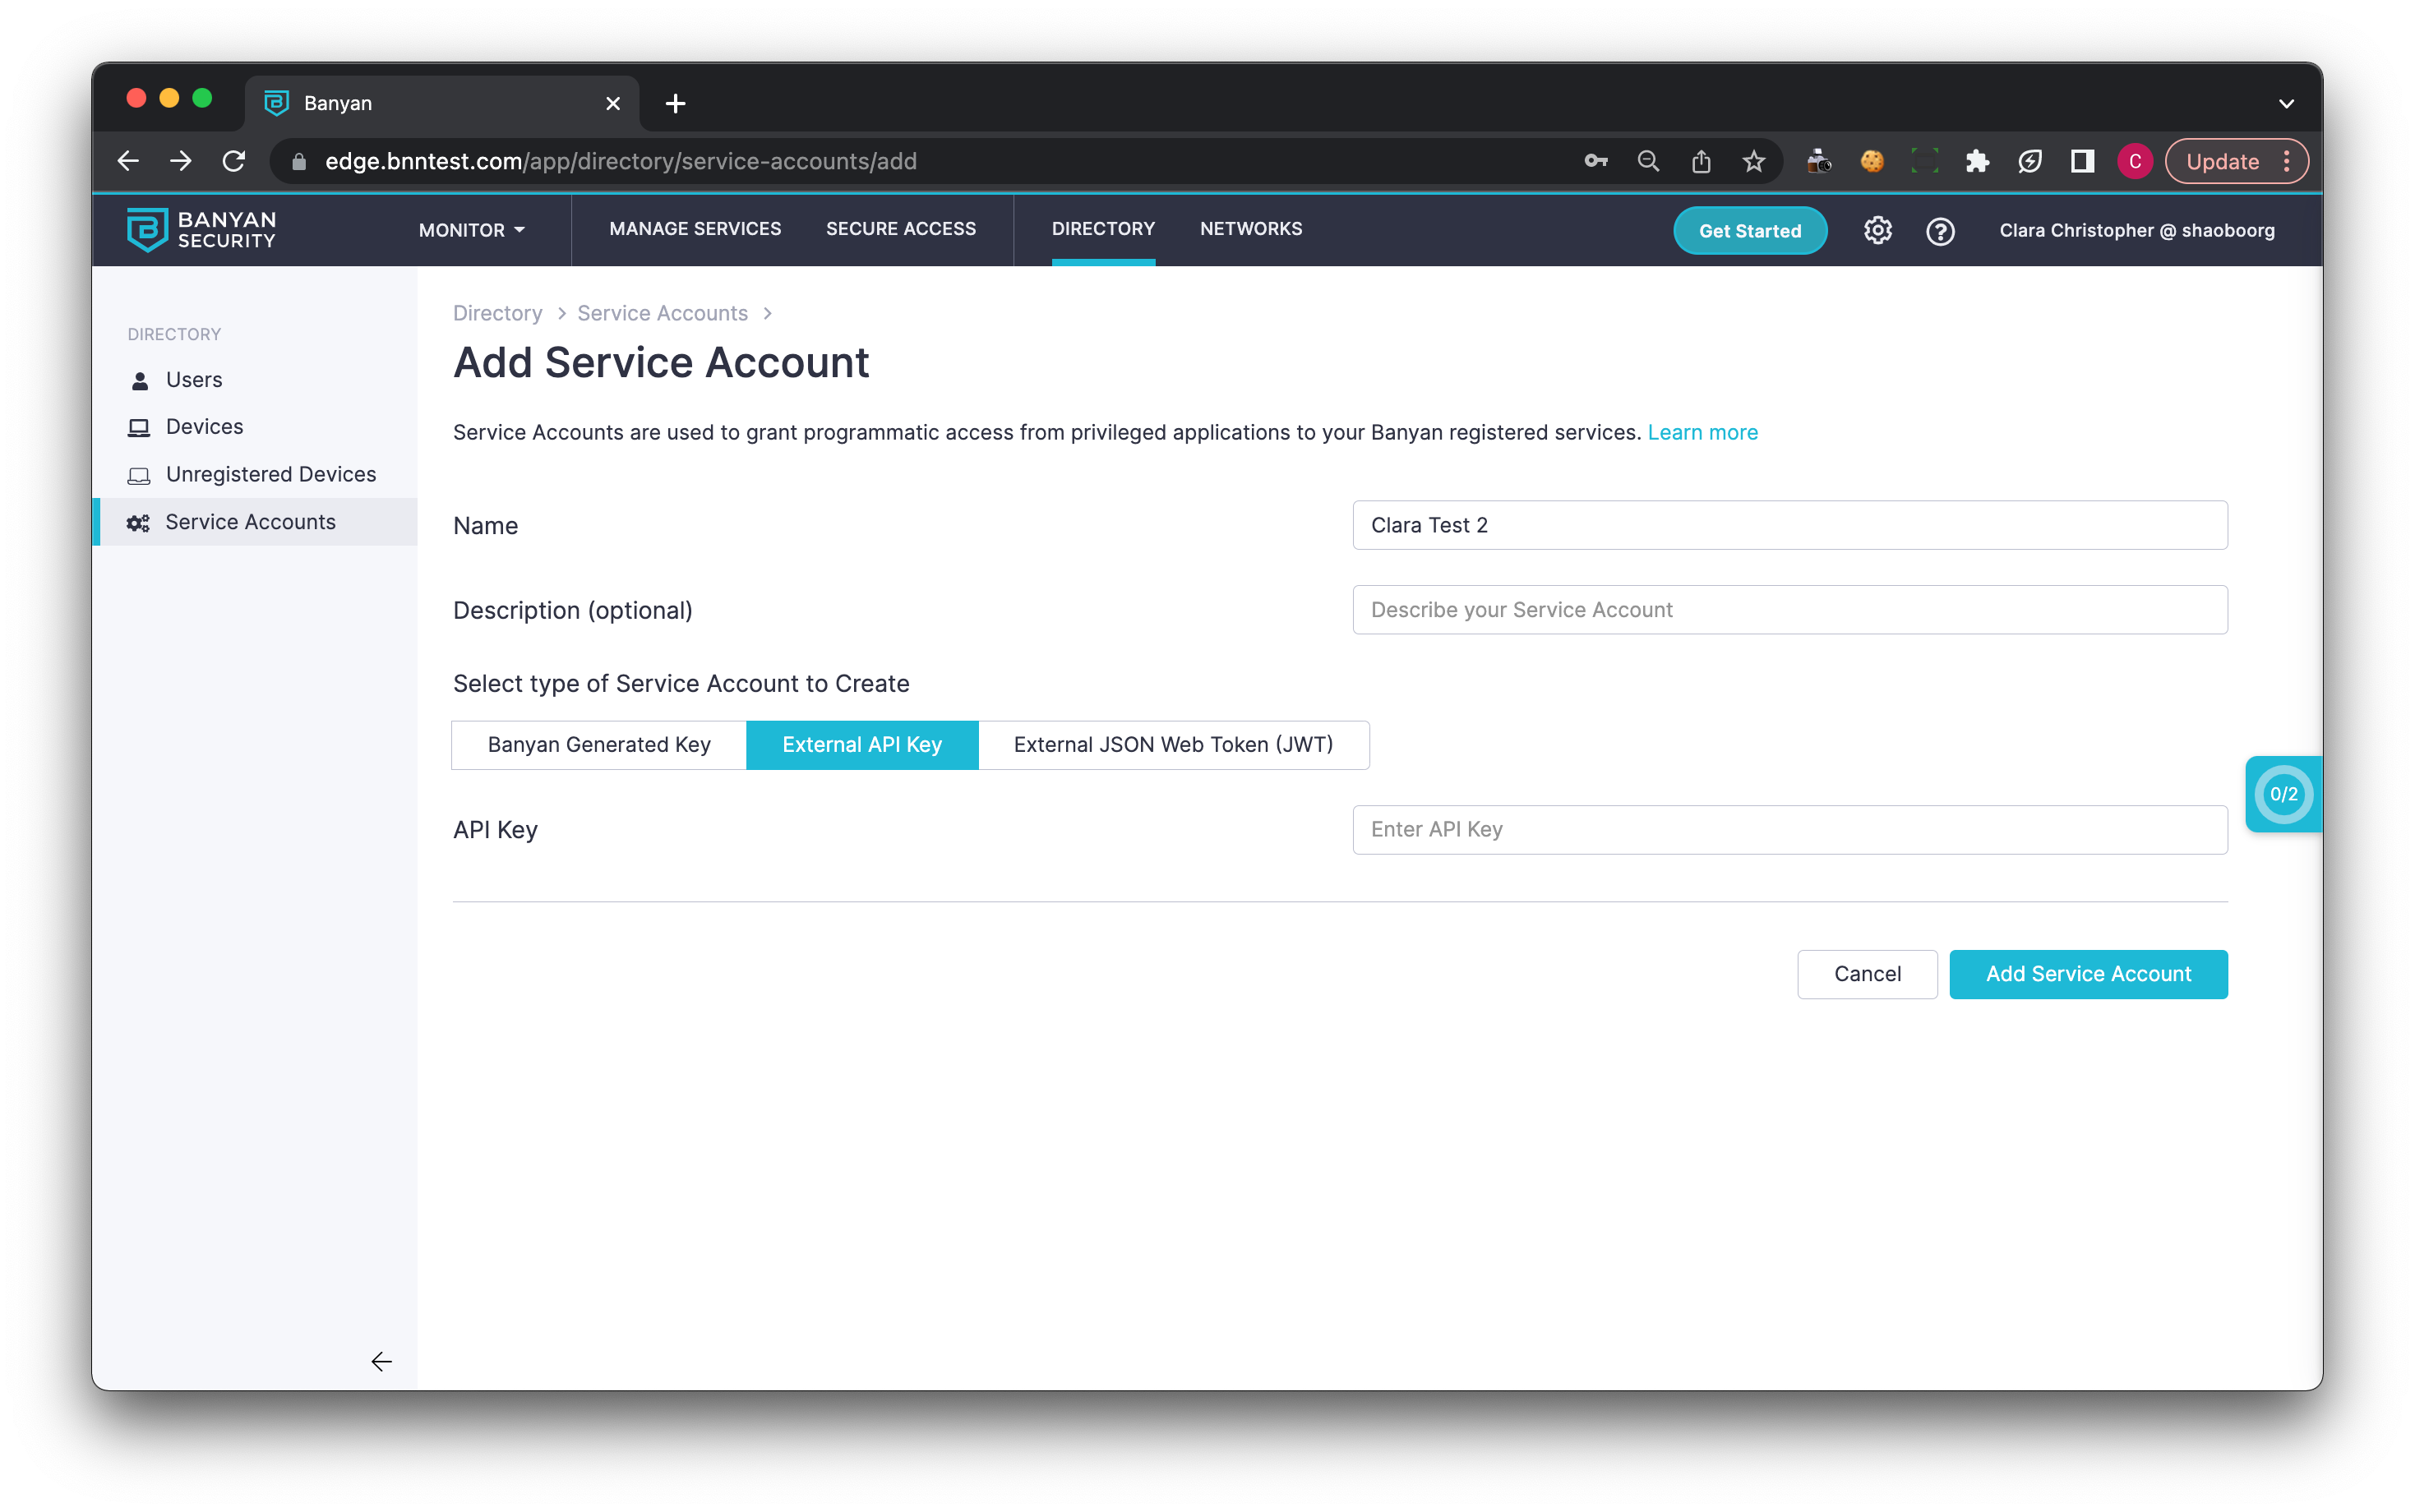Image resolution: width=2415 pixels, height=1512 pixels.
Task: Open the browser extensions puzzle icon
Action: point(1976,162)
